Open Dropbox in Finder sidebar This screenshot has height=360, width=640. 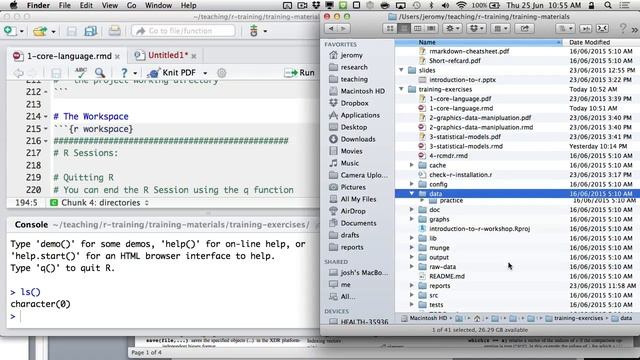354,103
